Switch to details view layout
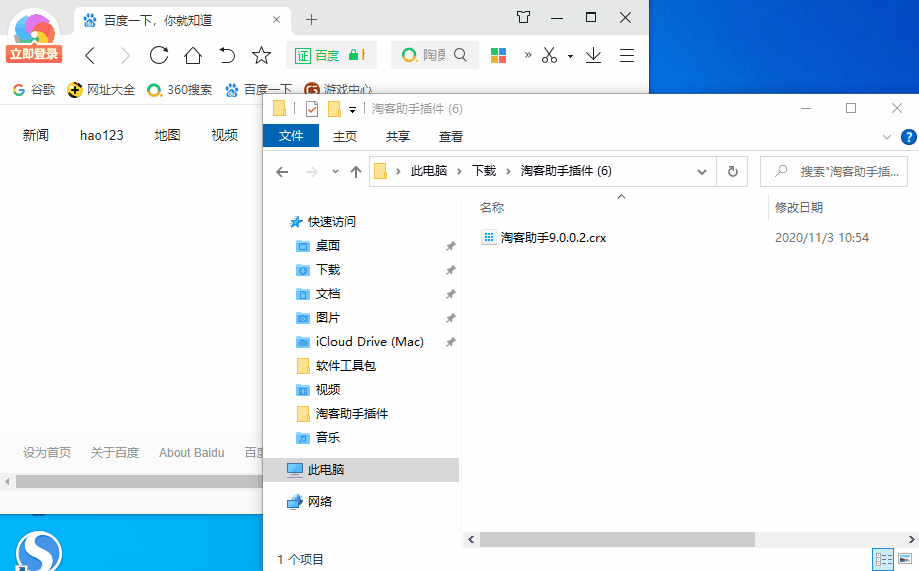Viewport: 919px width, 571px height. tap(883, 559)
